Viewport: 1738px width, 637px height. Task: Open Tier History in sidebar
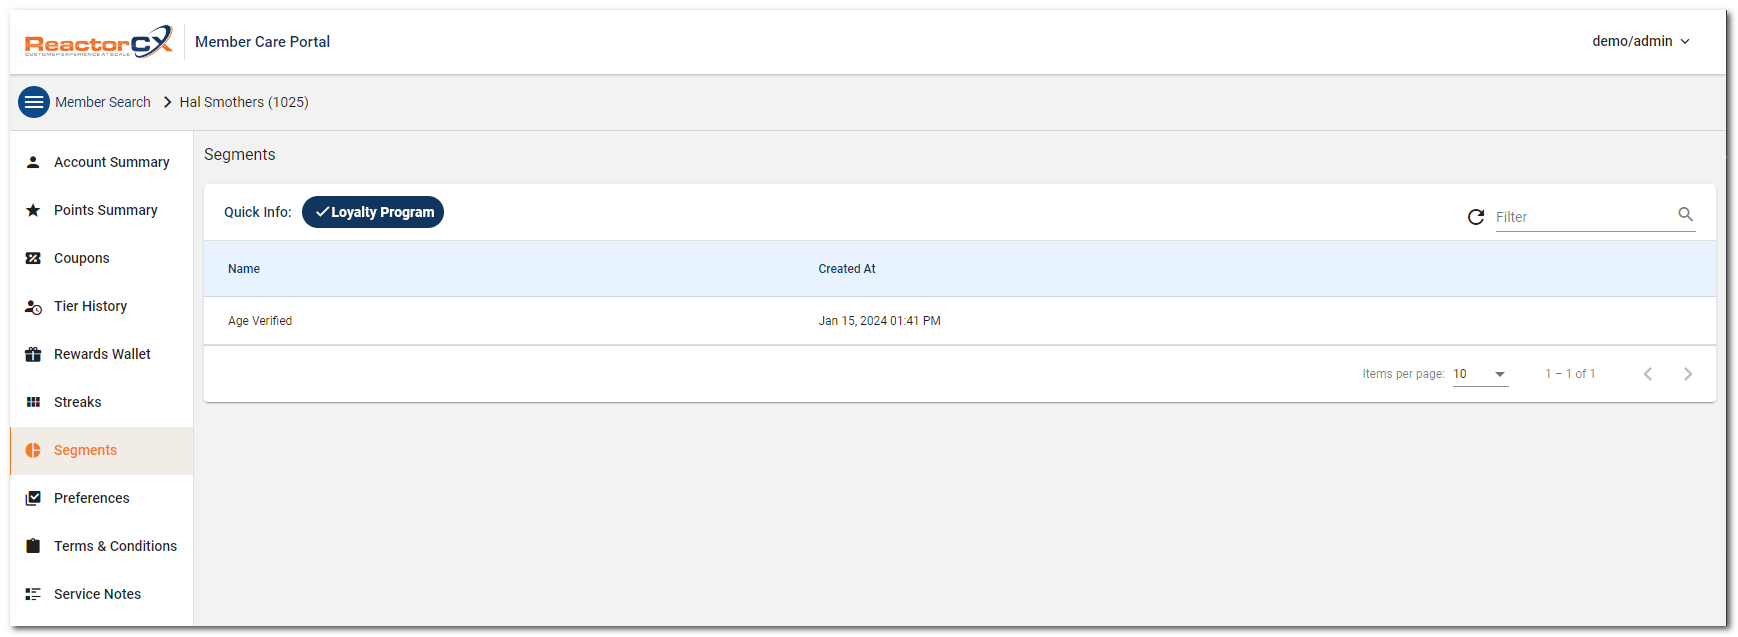[90, 306]
